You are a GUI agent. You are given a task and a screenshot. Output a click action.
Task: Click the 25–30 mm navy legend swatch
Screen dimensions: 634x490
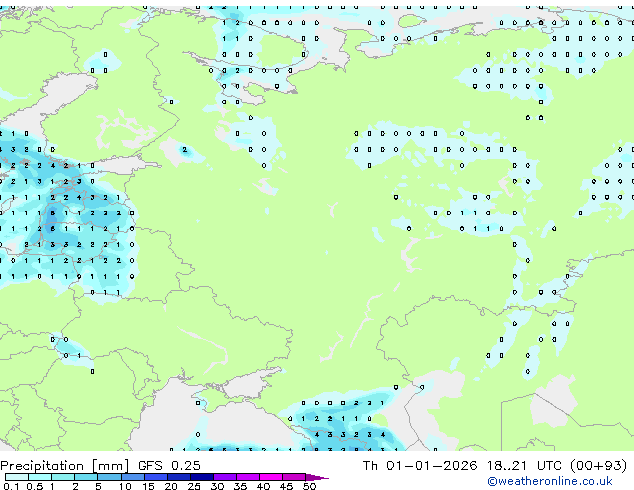tap(202, 477)
